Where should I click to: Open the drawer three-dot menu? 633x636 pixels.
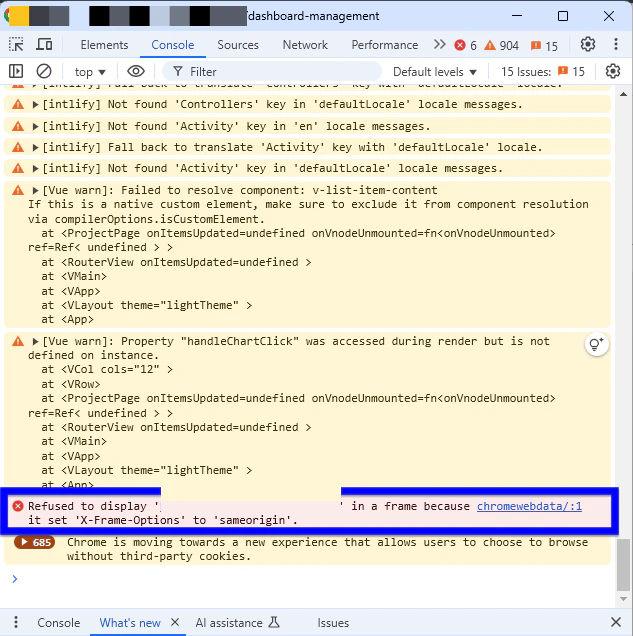(16, 622)
